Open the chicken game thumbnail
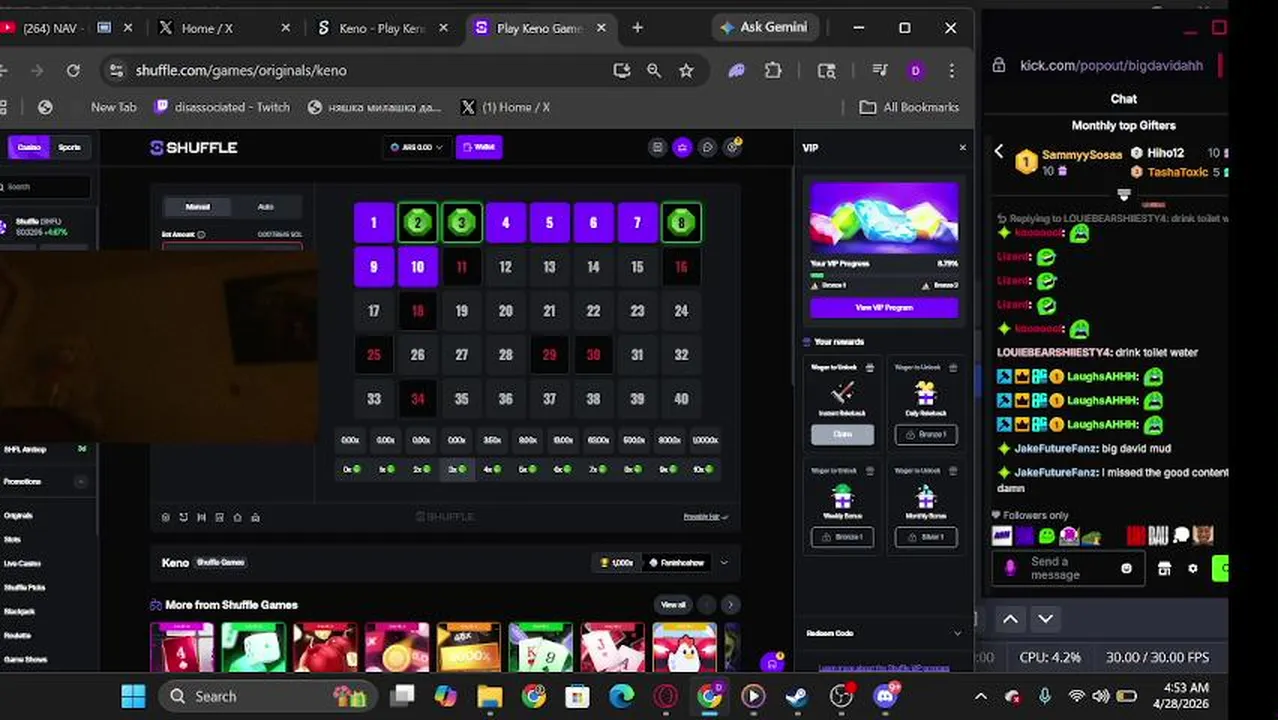The image size is (1278, 720). [x=685, y=648]
